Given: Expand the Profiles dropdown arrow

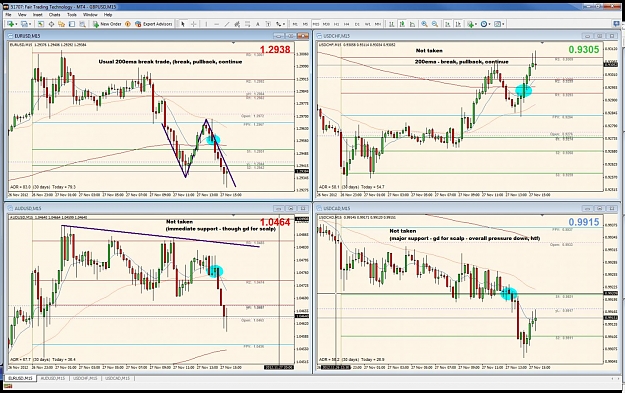Looking at the screenshot, I should coord(30,24).
